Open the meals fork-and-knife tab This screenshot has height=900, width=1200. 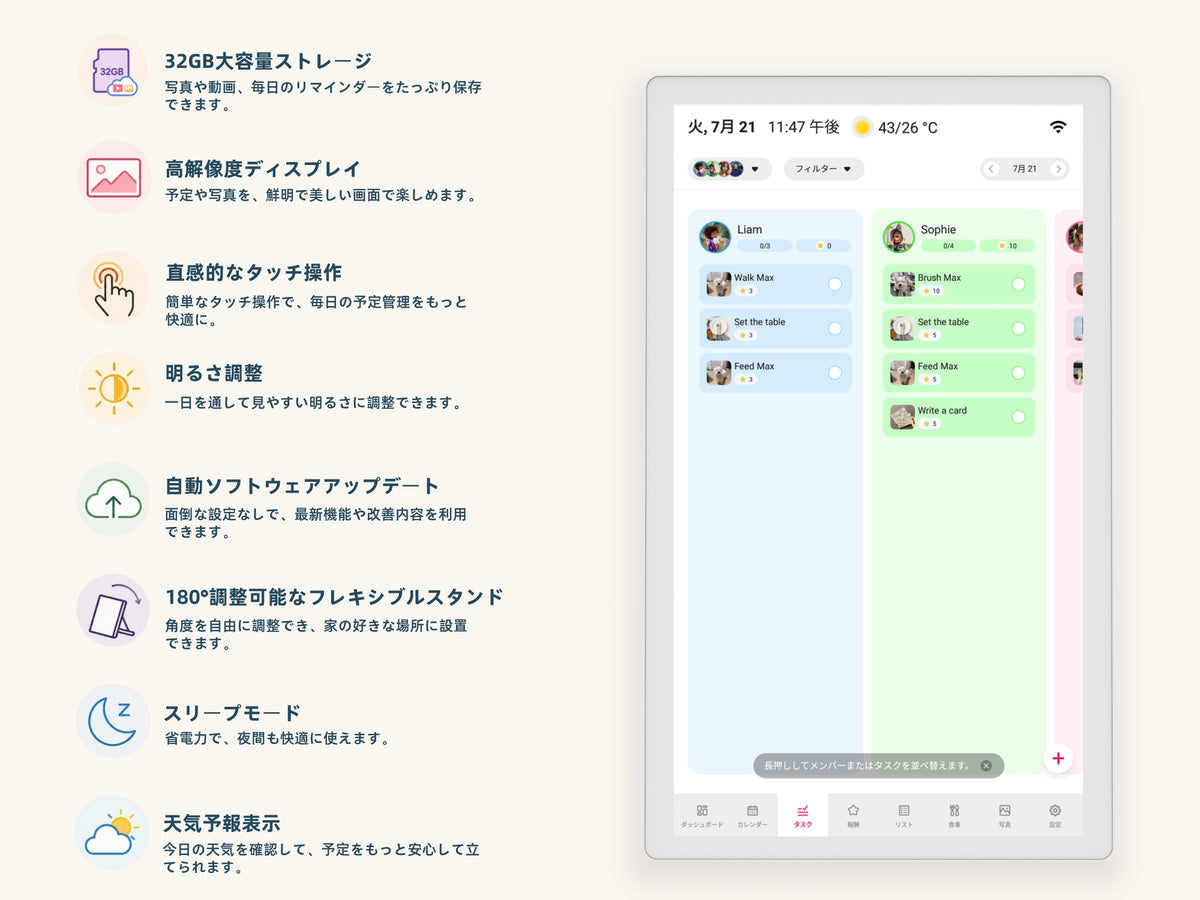(x=954, y=815)
